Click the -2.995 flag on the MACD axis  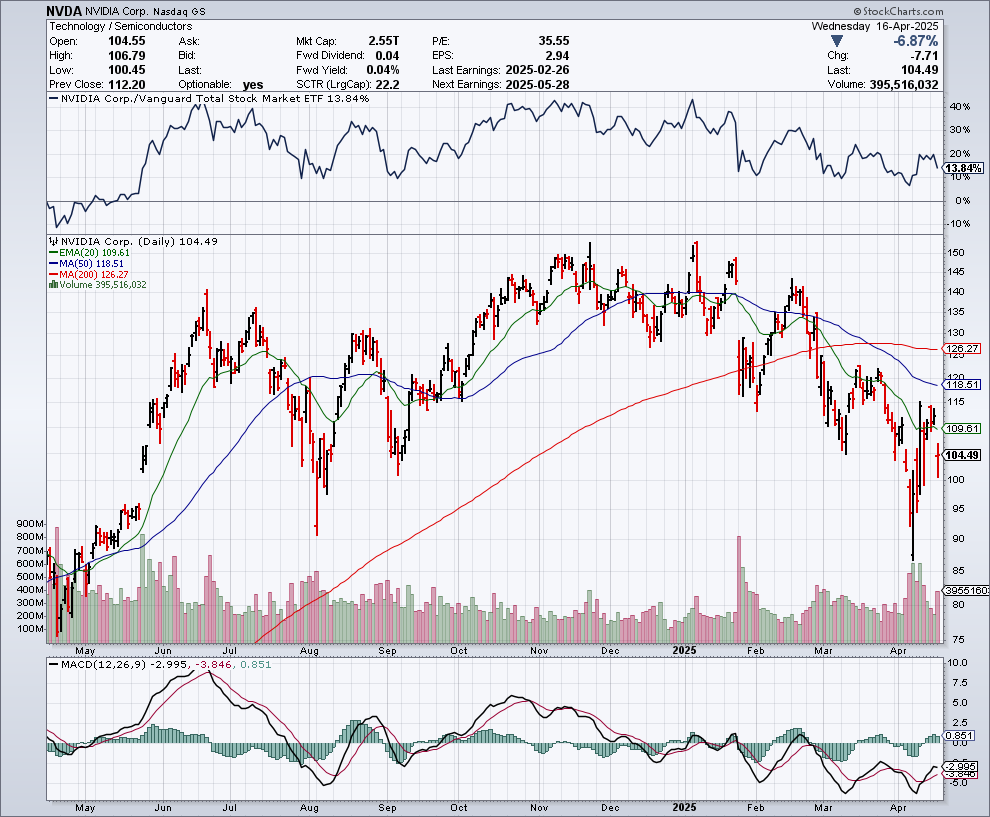[961, 766]
